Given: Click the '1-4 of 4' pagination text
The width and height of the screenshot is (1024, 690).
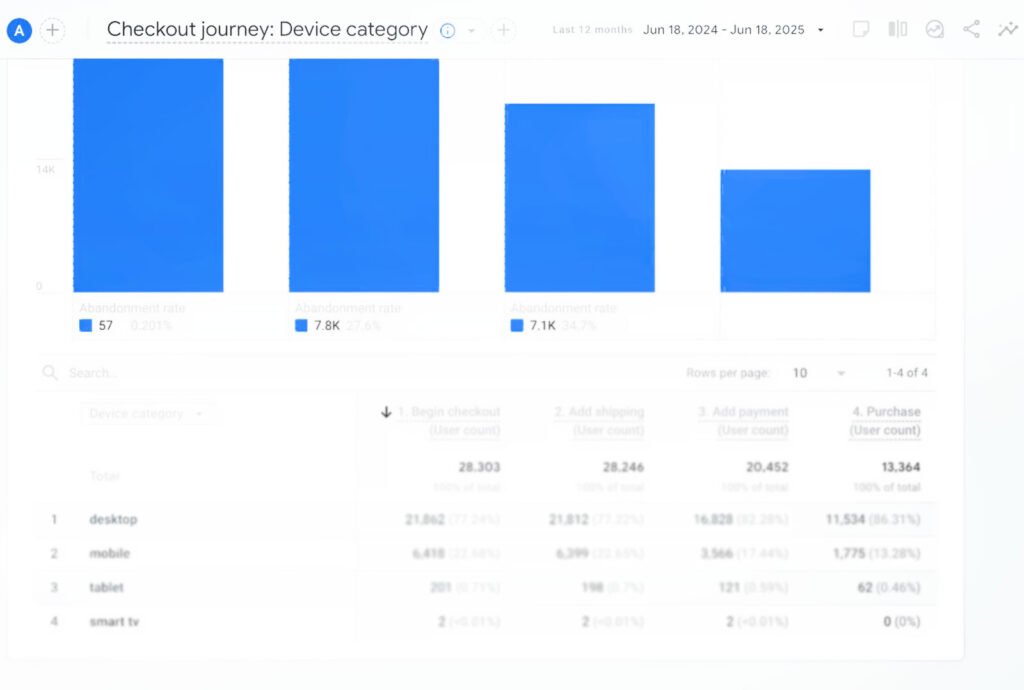Looking at the screenshot, I should point(906,373).
